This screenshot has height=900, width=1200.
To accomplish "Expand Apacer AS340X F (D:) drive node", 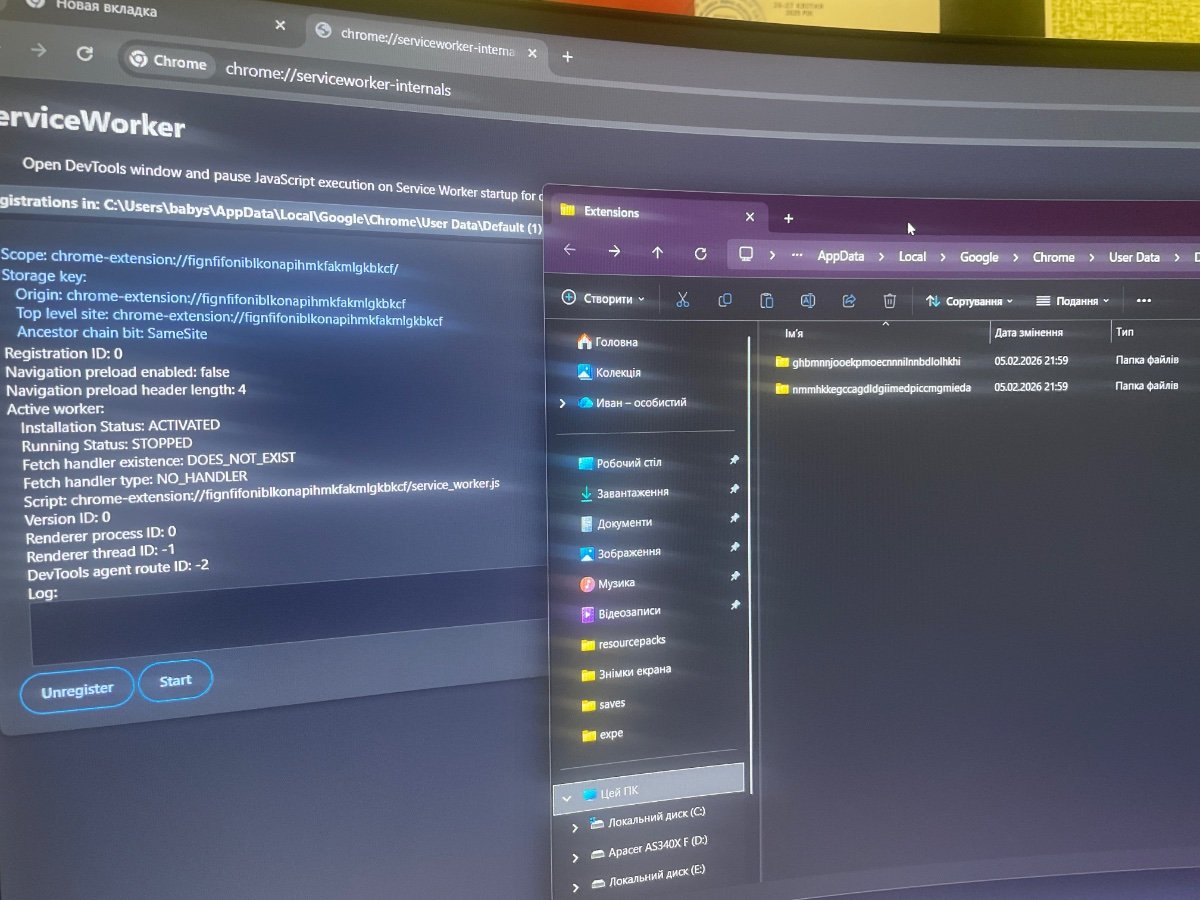I will (575, 858).
